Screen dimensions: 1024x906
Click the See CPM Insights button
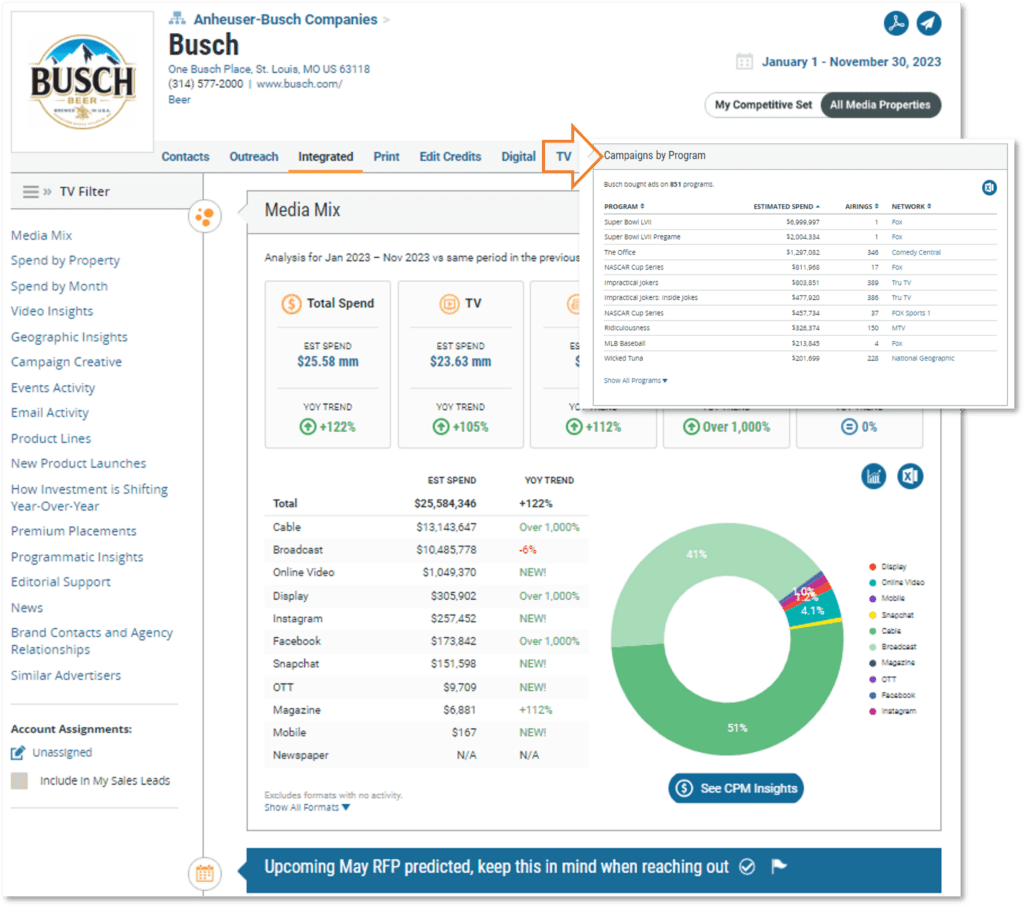[736, 788]
